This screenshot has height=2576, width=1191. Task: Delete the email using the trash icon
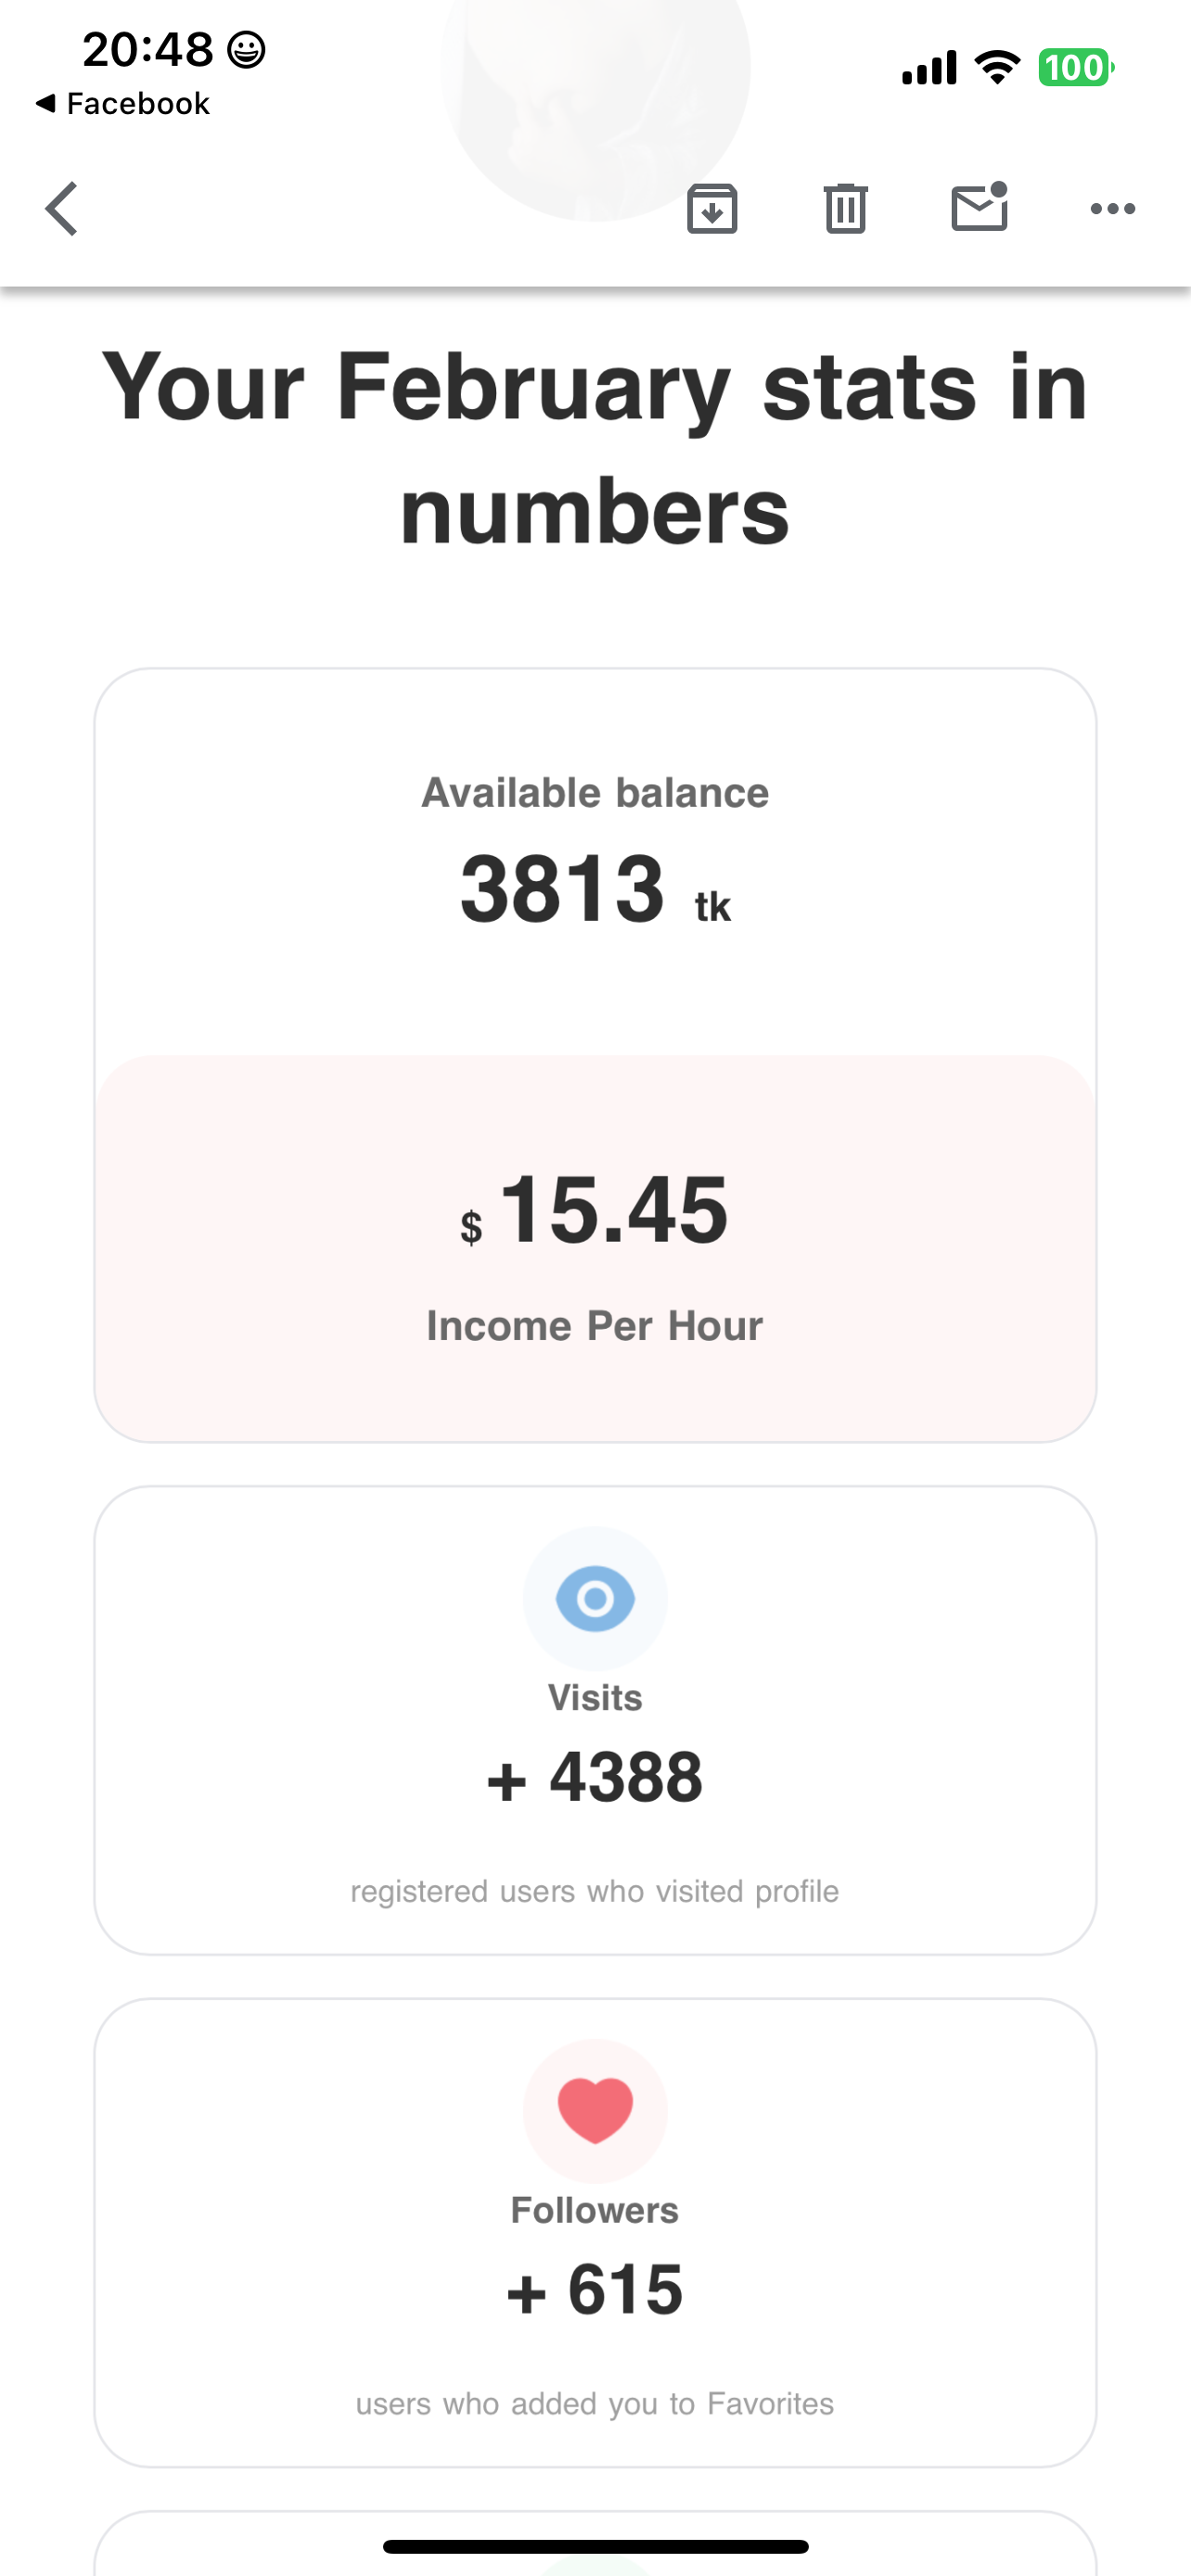845,209
